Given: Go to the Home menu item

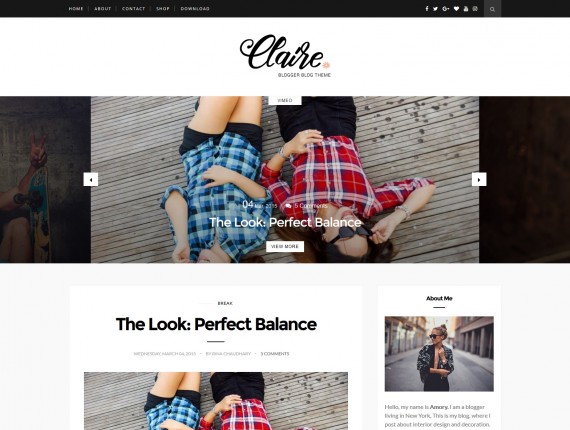Looking at the screenshot, I should pos(76,9).
